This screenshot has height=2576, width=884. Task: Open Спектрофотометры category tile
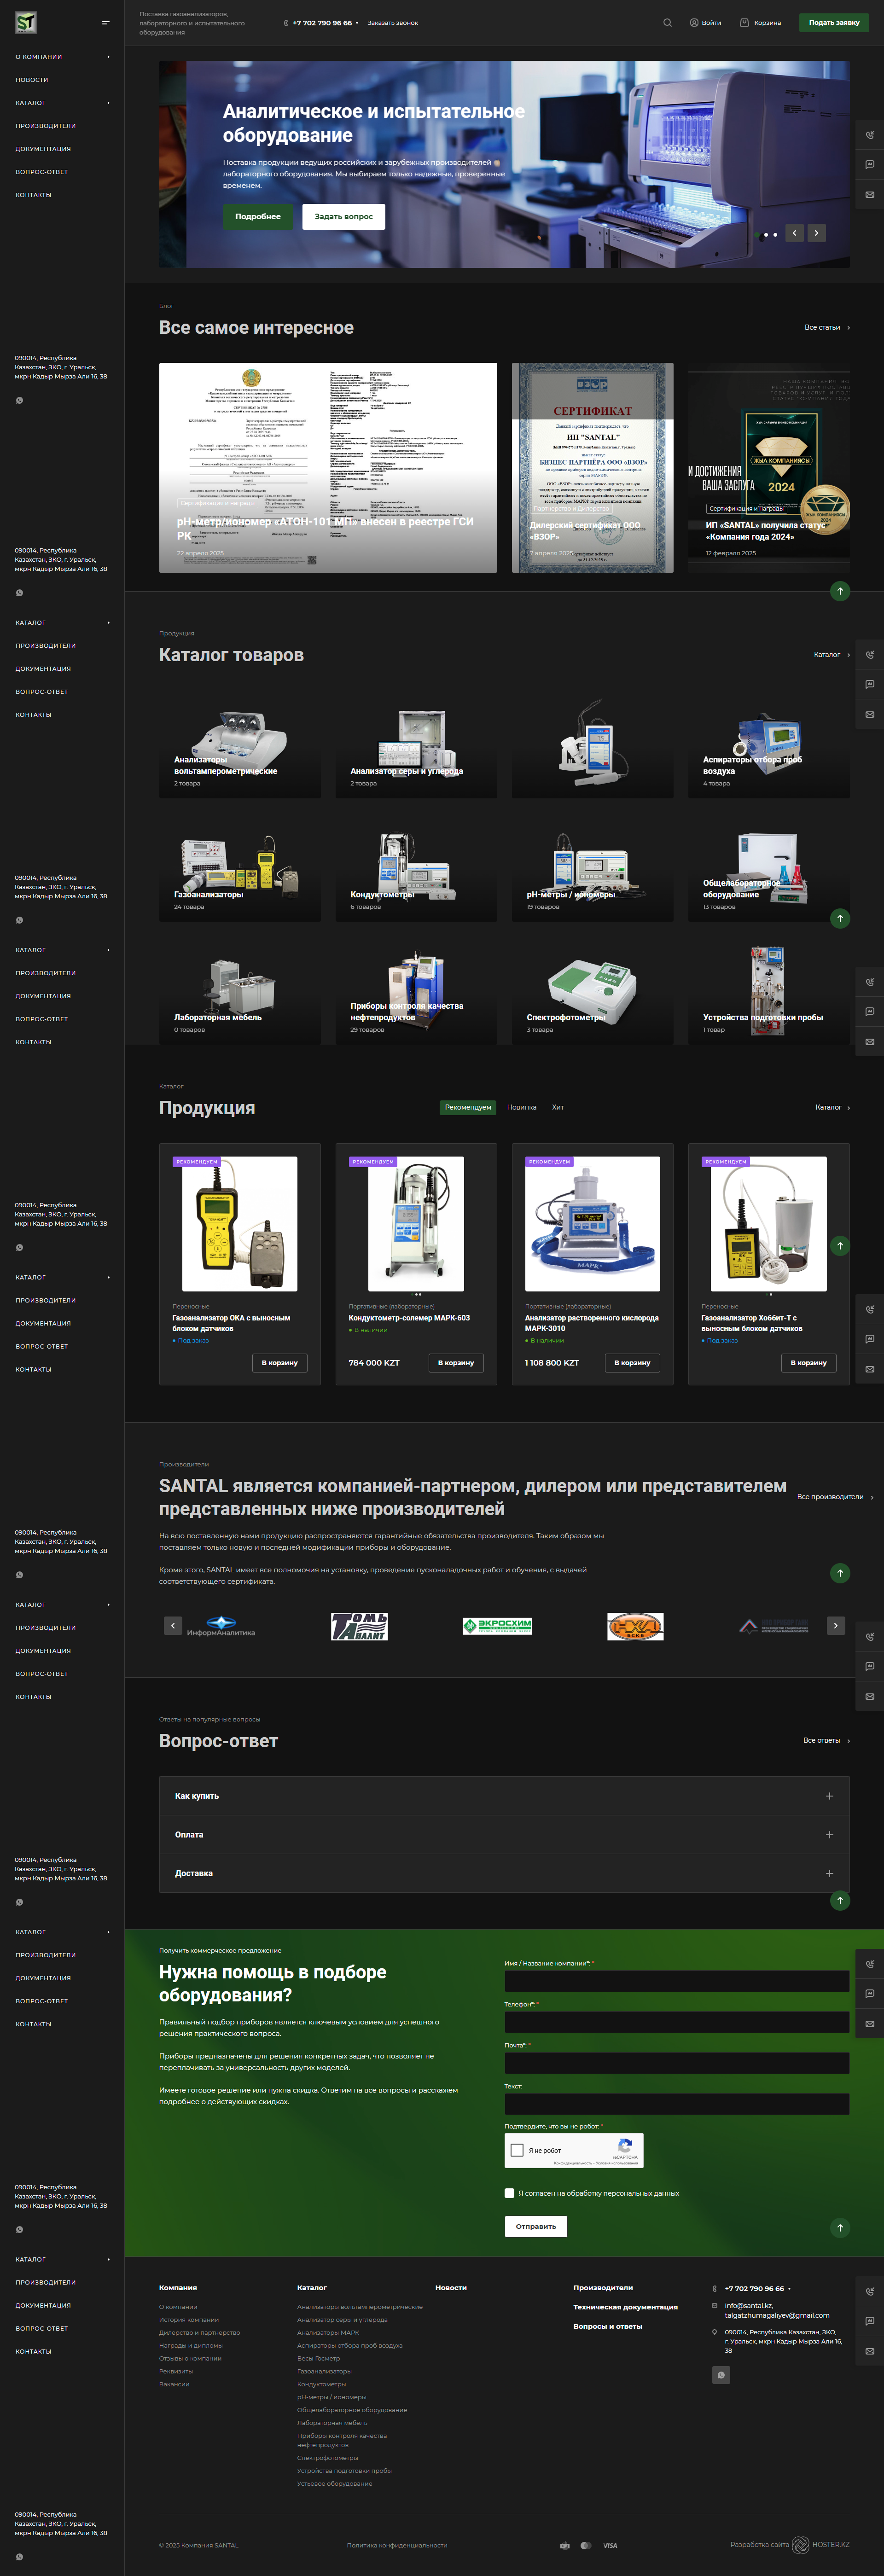[x=592, y=994]
